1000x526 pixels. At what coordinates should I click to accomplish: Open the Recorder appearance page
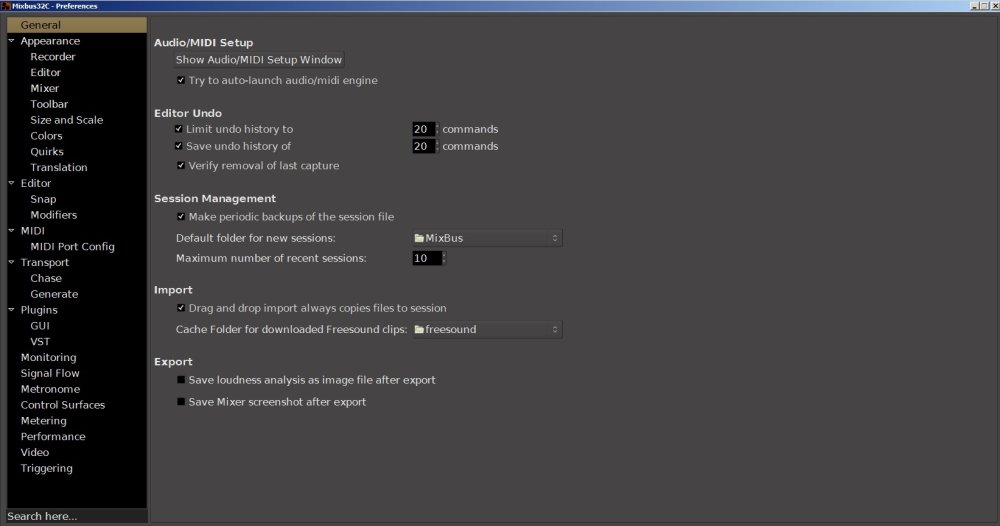tap(52, 57)
